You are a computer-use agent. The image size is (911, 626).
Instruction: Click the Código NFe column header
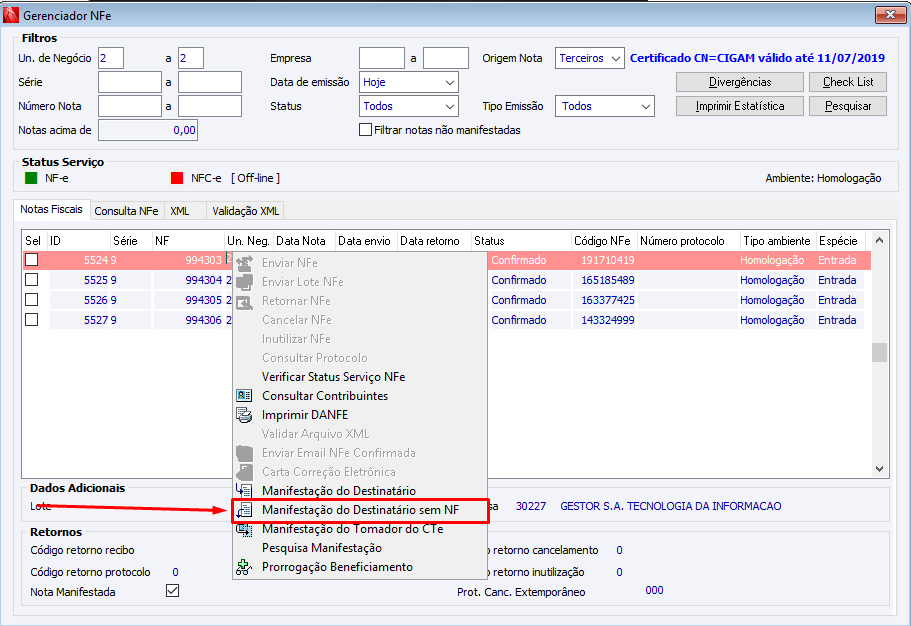[604, 241]
